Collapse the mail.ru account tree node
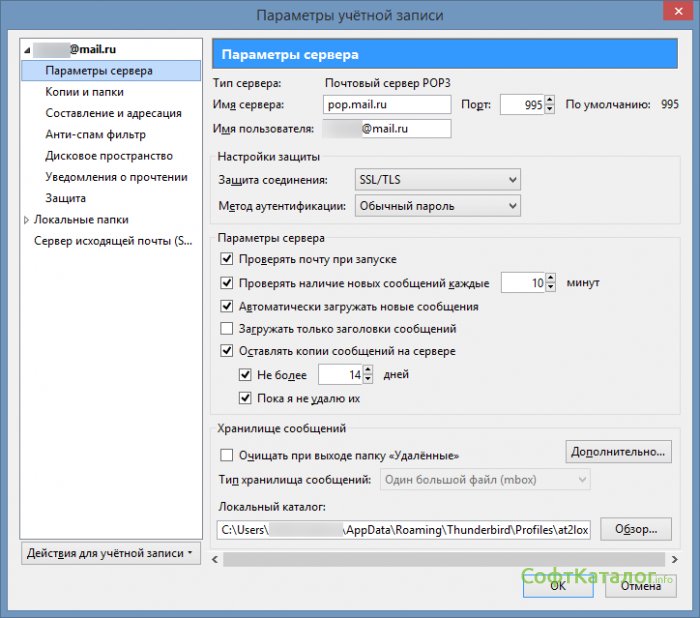The height and width of the screenshot is (618, 700). click(x=27, y=49)
